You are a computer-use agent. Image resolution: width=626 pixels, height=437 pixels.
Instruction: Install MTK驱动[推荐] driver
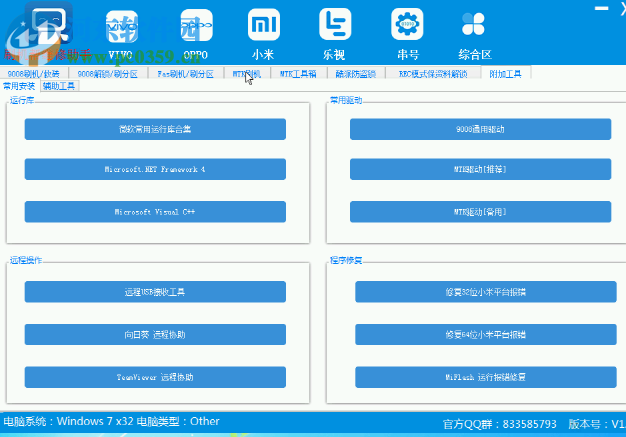pos(480,169)
